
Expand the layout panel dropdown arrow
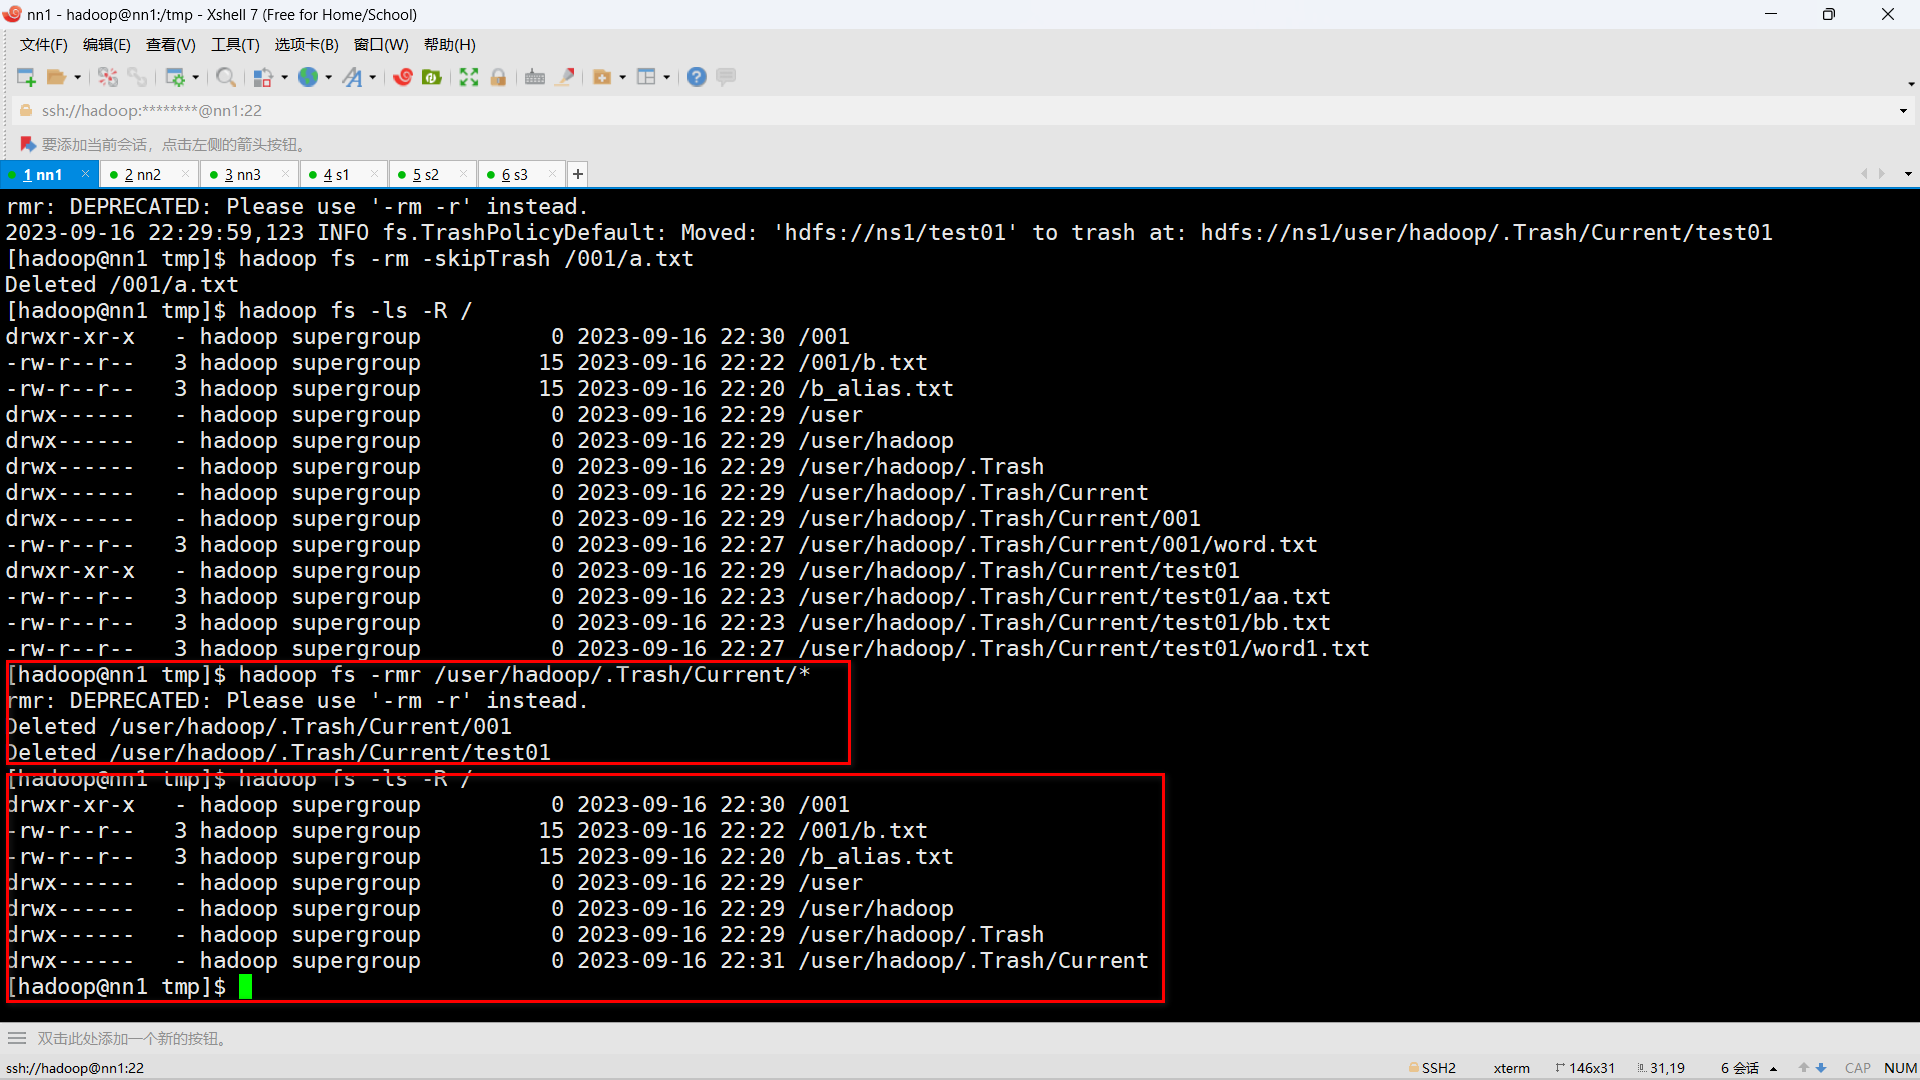pos(666,77)
